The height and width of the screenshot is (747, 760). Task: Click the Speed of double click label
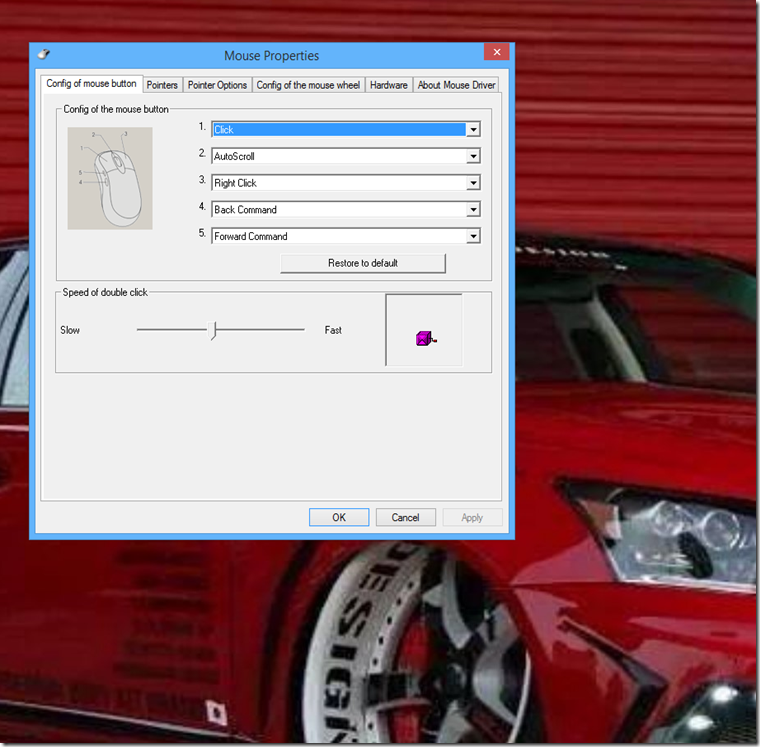pos(105,292)
